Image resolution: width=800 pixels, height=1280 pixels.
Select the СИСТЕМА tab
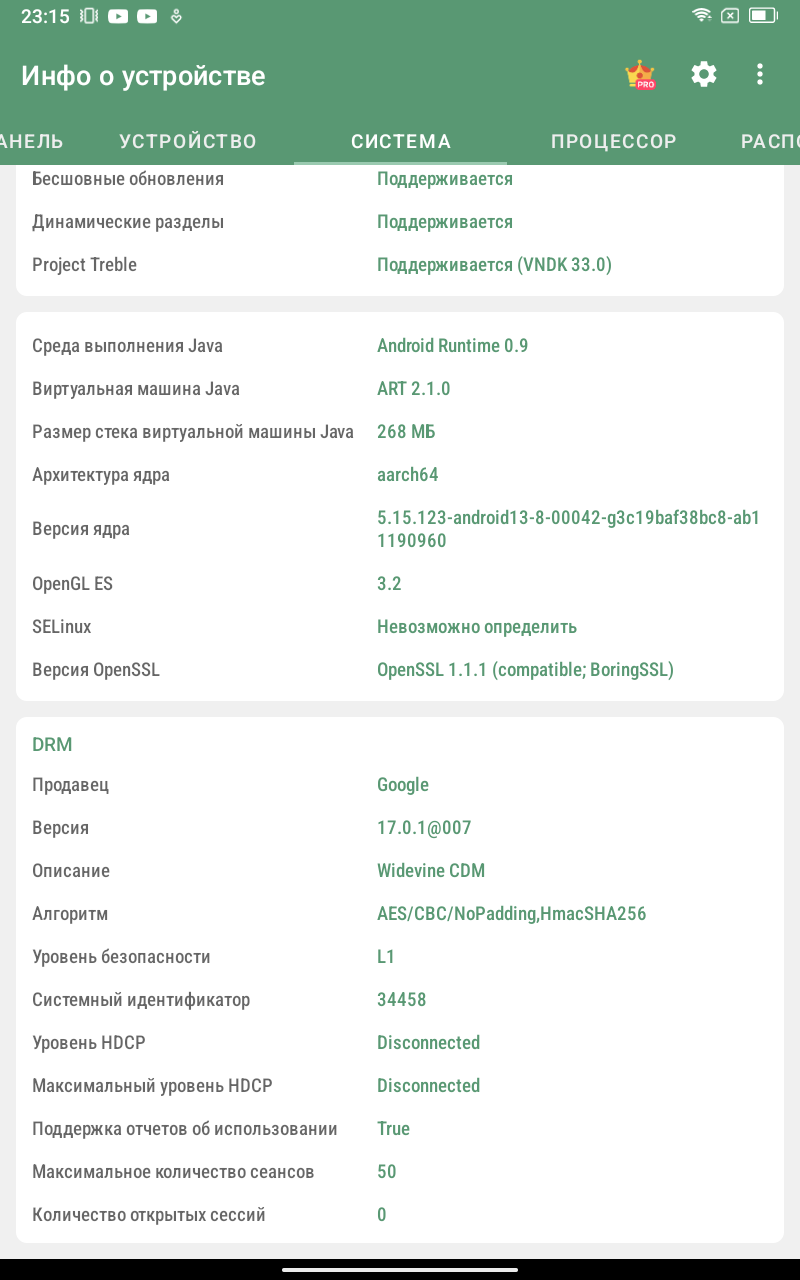[401, 141]
